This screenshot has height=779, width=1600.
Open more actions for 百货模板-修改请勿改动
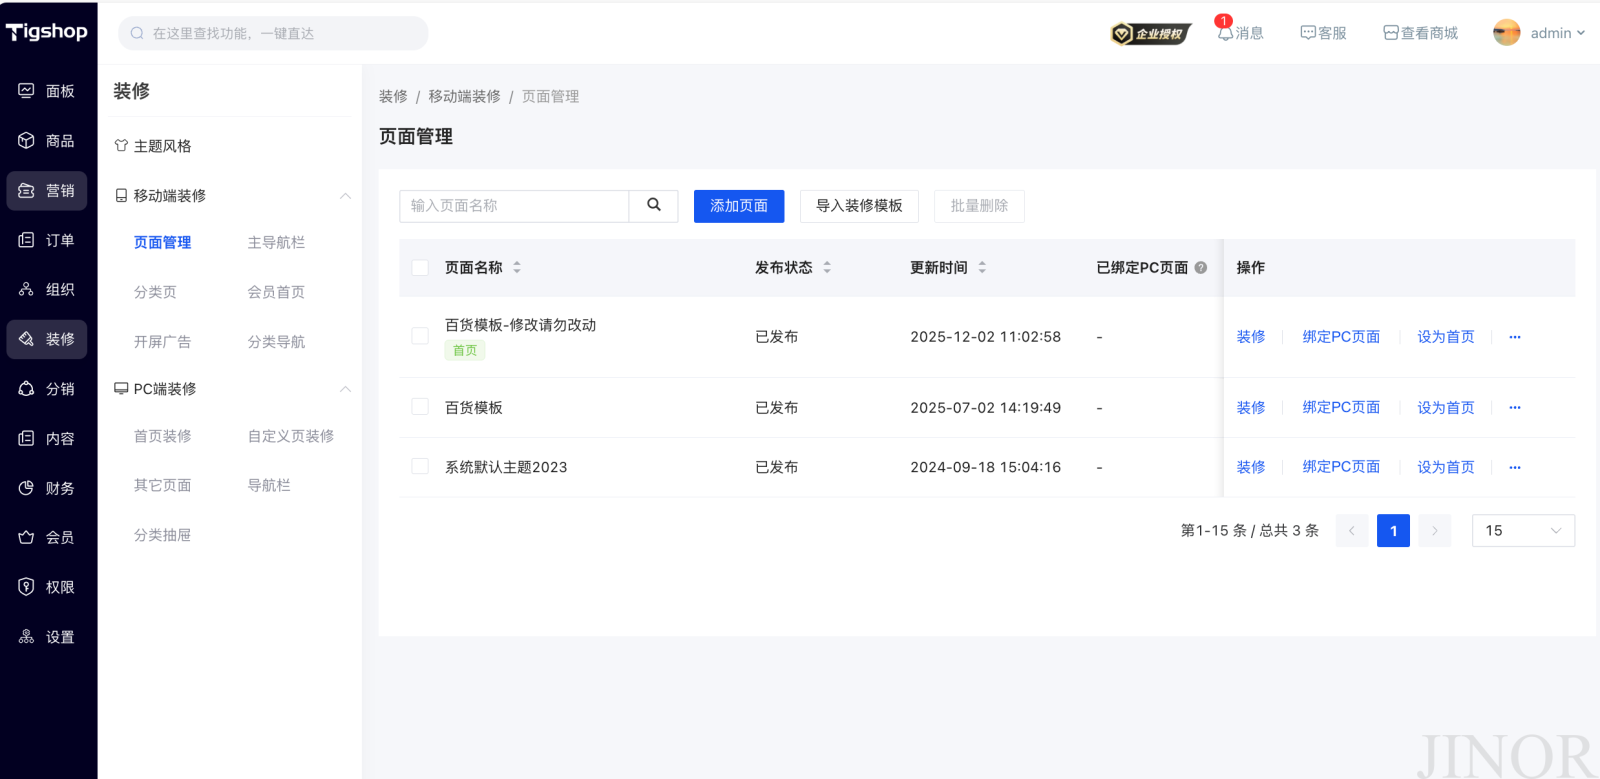coord(1515,337)
